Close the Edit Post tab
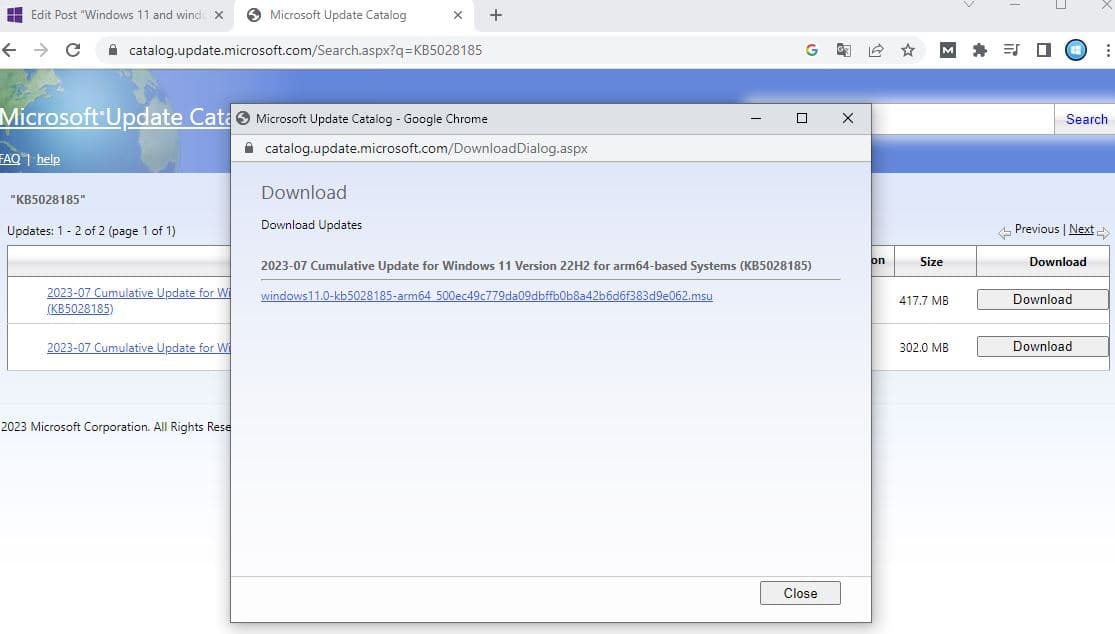 [x=218, y=15]
